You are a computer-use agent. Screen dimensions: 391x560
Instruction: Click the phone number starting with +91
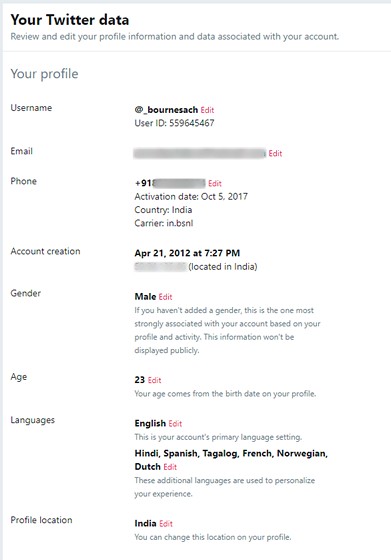tap(170, 184)
